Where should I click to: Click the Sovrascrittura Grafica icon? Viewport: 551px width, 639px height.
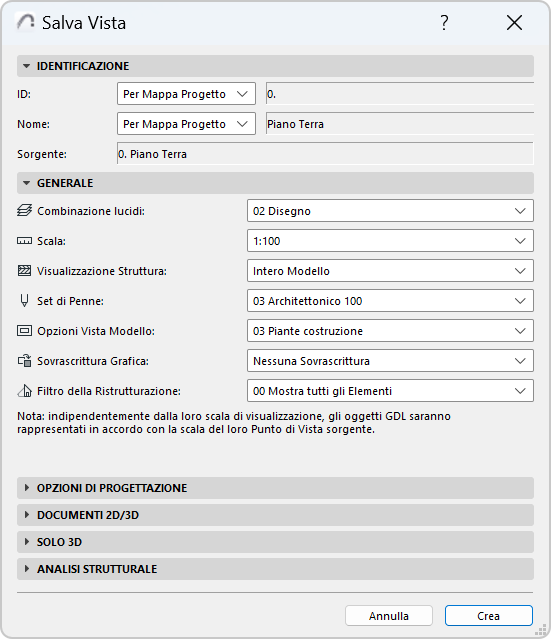24,361
